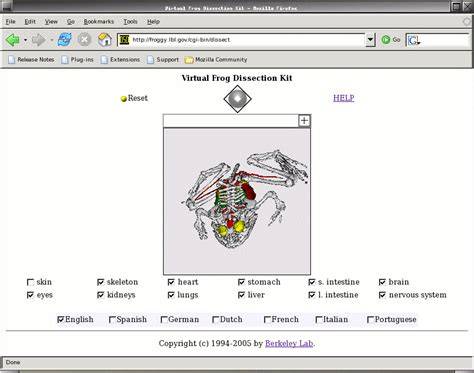Open the Berkeley Lab link
The image size is (474, 373).
(289, 343)
